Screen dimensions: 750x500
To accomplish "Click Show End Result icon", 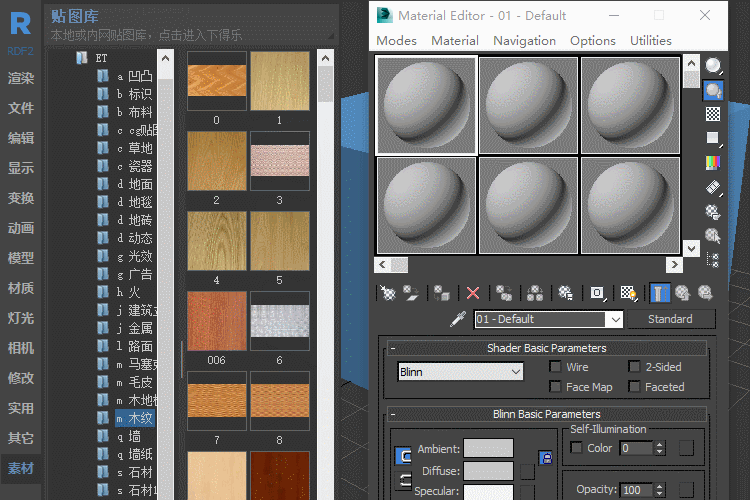I will (659, 293).
